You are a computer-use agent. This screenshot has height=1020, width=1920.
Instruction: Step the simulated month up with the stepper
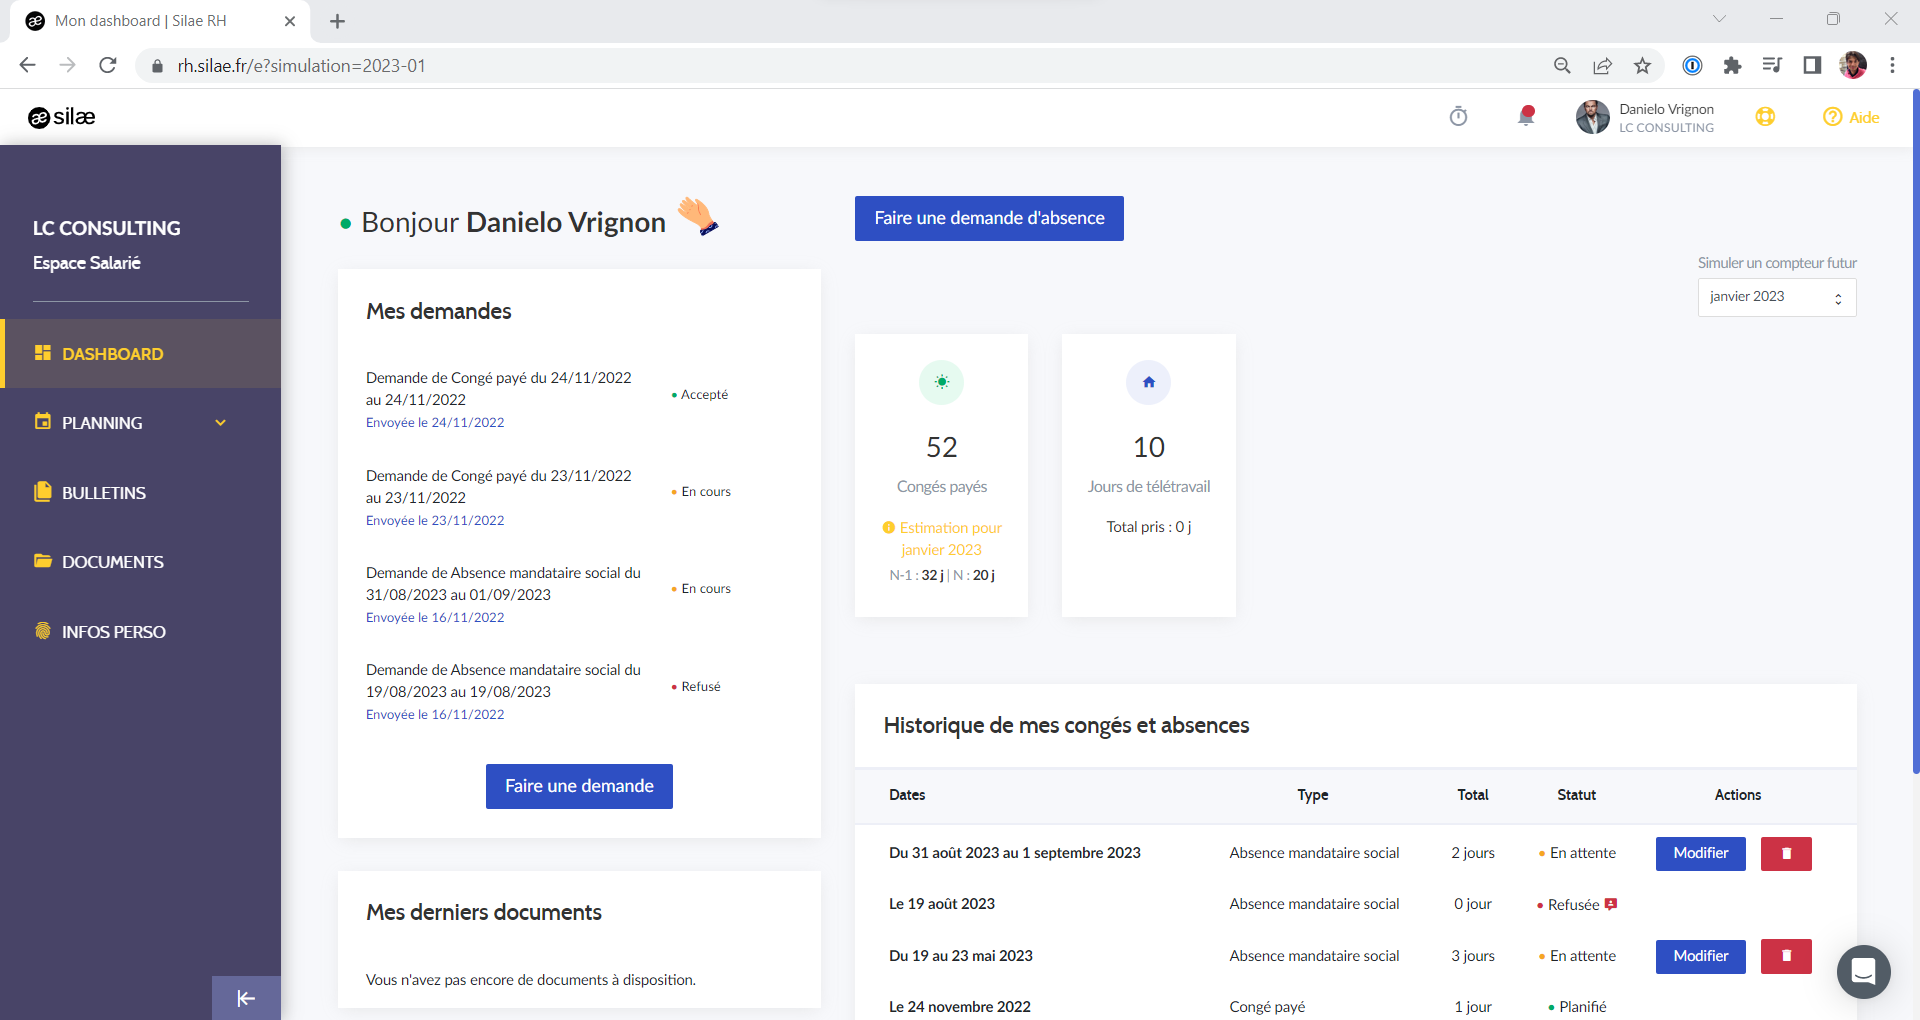(x=1838, y=292)
